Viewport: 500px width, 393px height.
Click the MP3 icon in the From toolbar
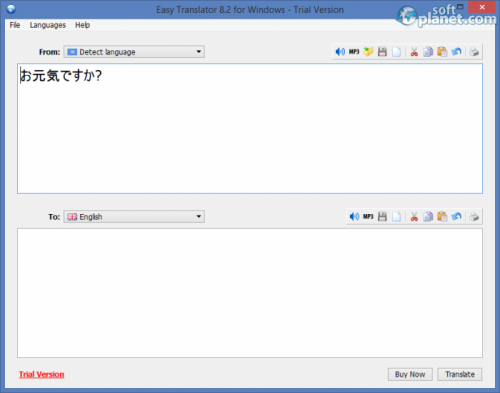[x=354, y=52]
